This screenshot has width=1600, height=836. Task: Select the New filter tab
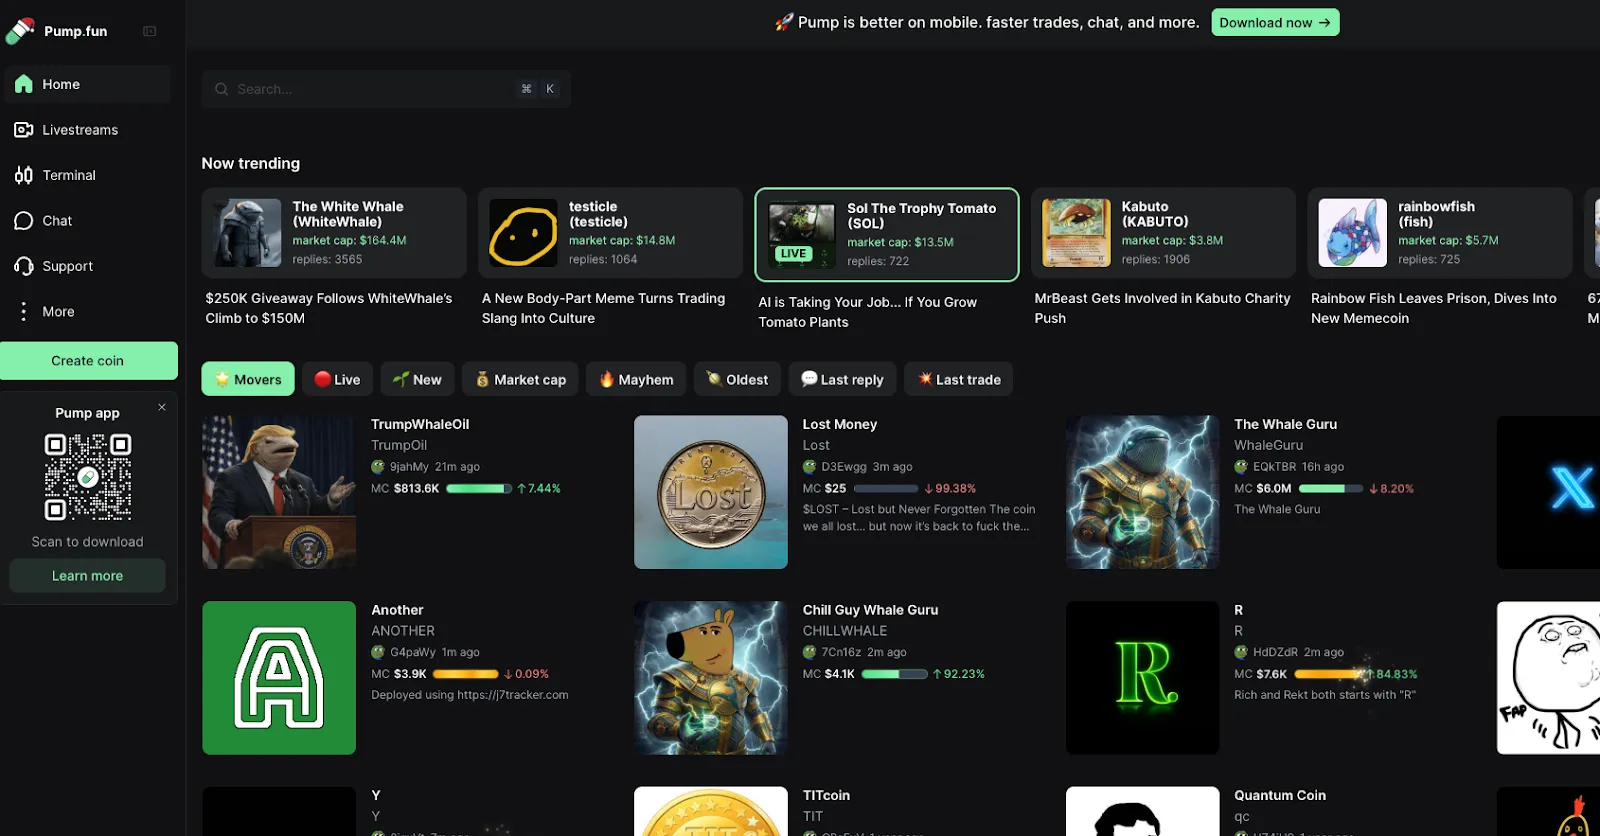point(417,379)
